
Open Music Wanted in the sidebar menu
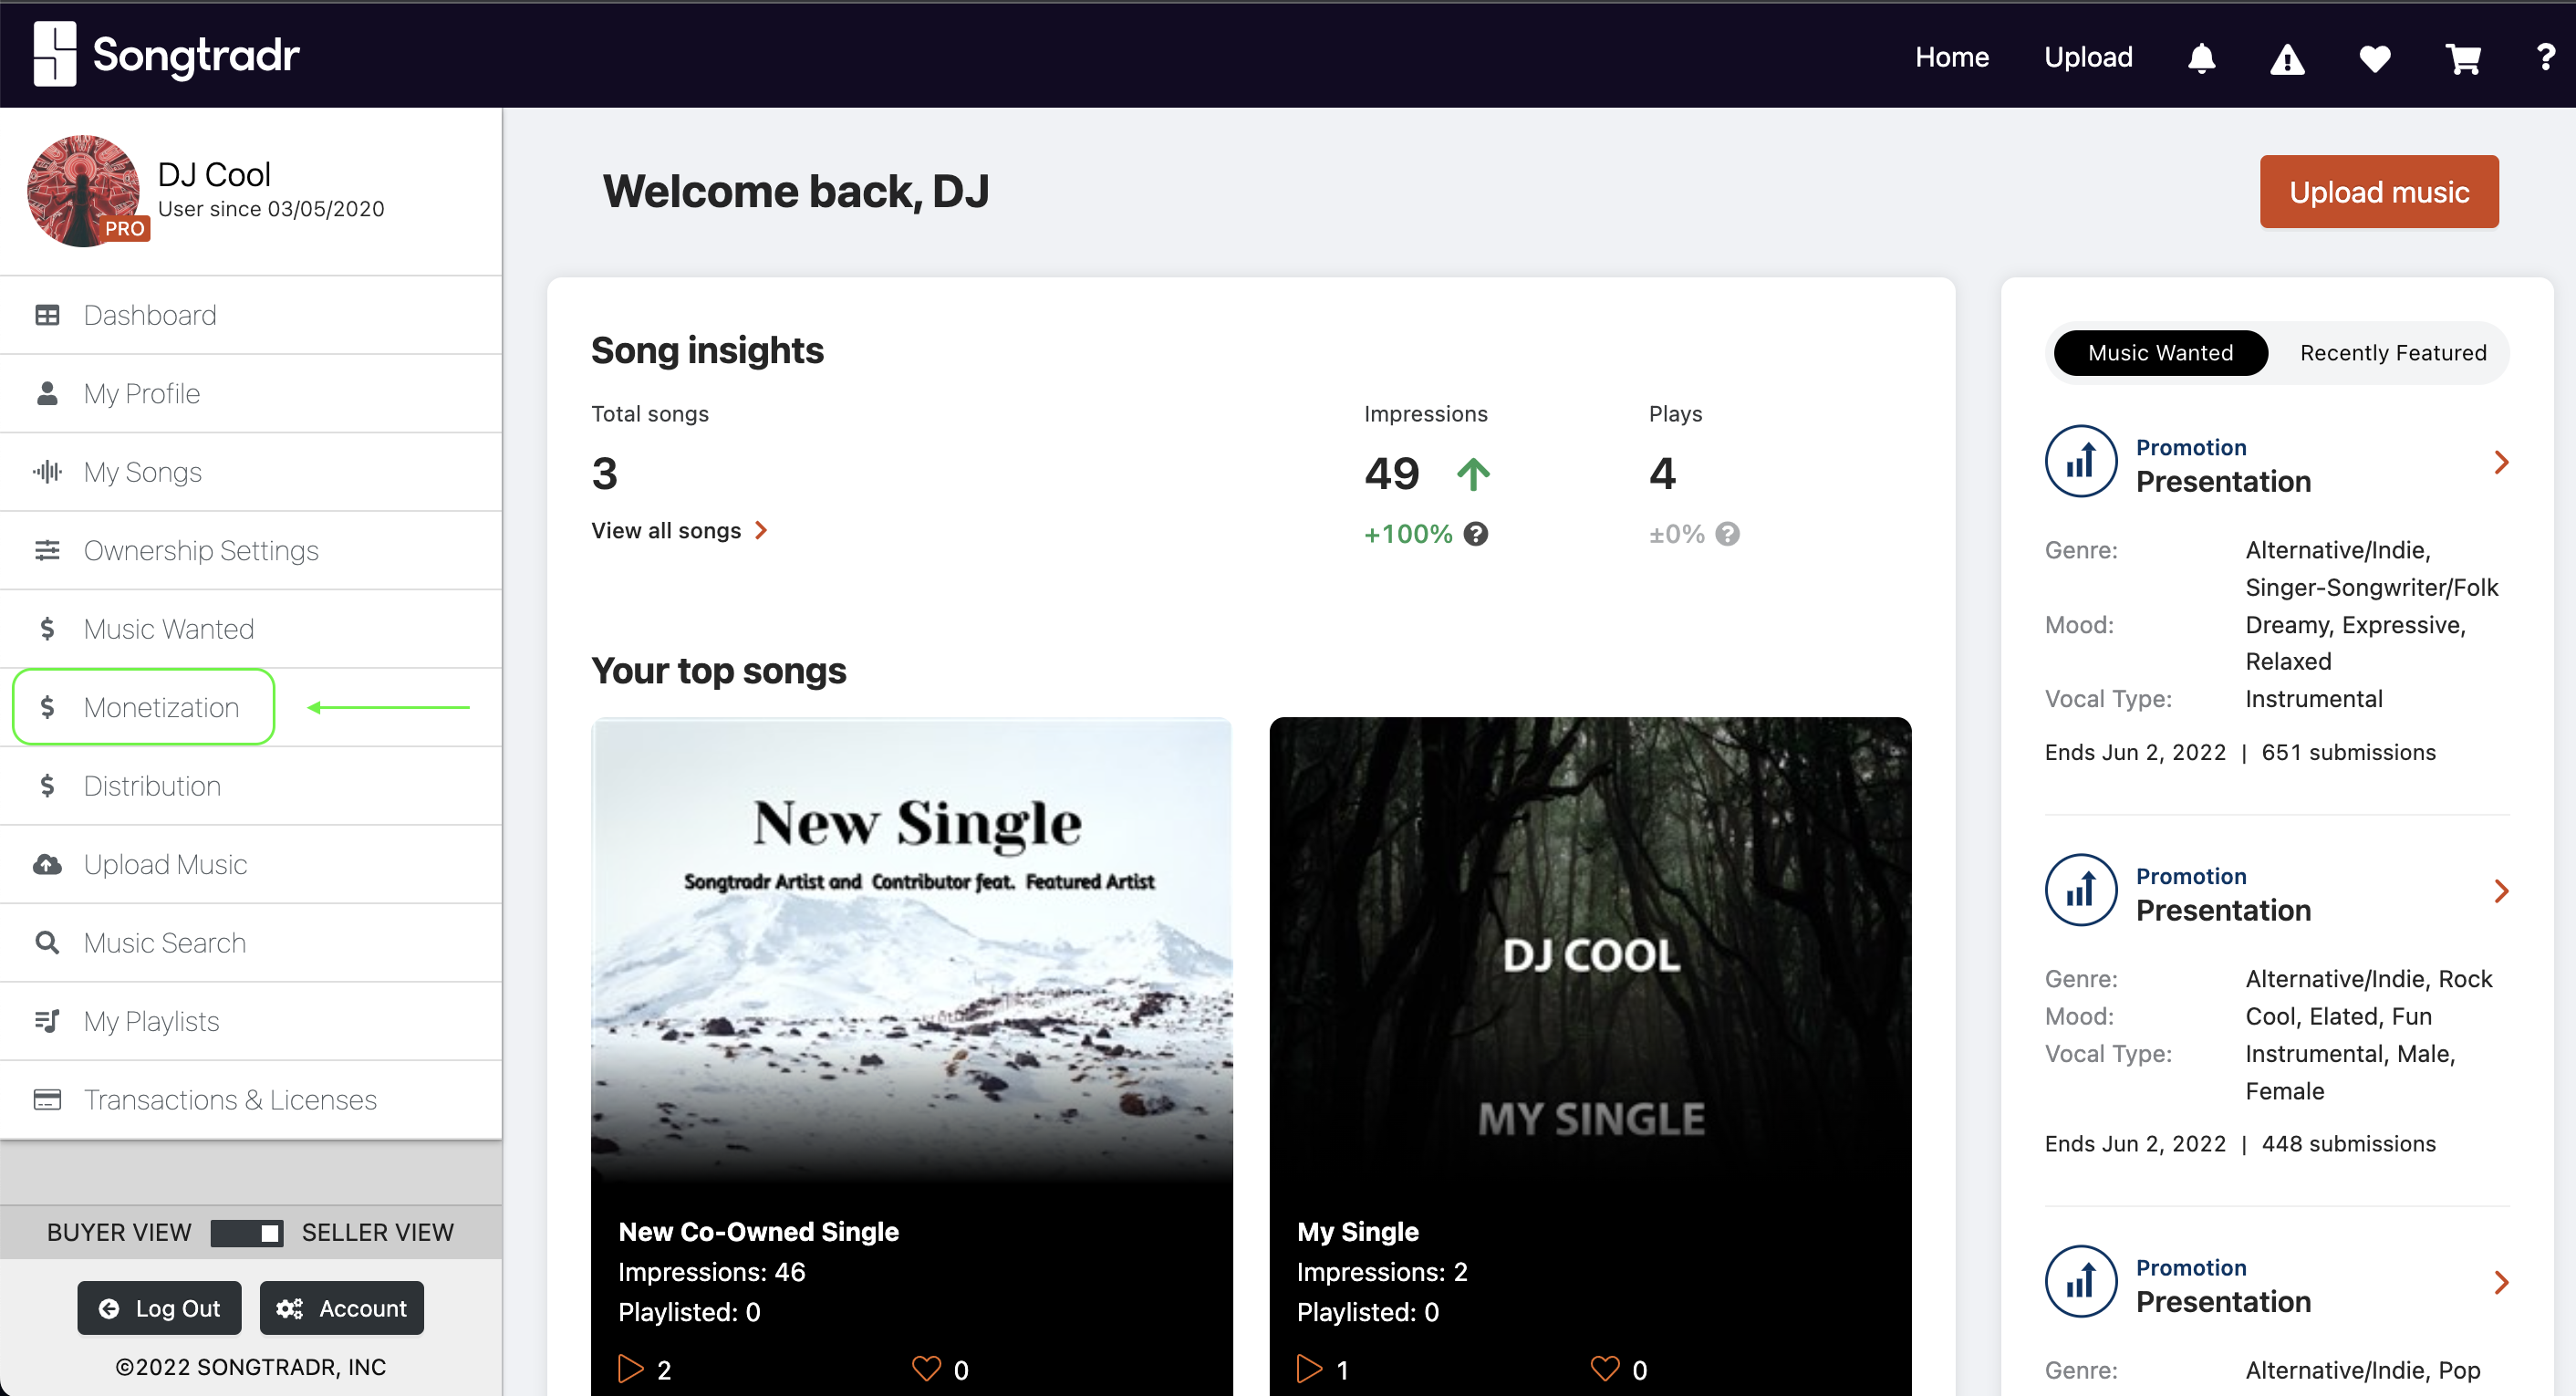click(251, 629)
